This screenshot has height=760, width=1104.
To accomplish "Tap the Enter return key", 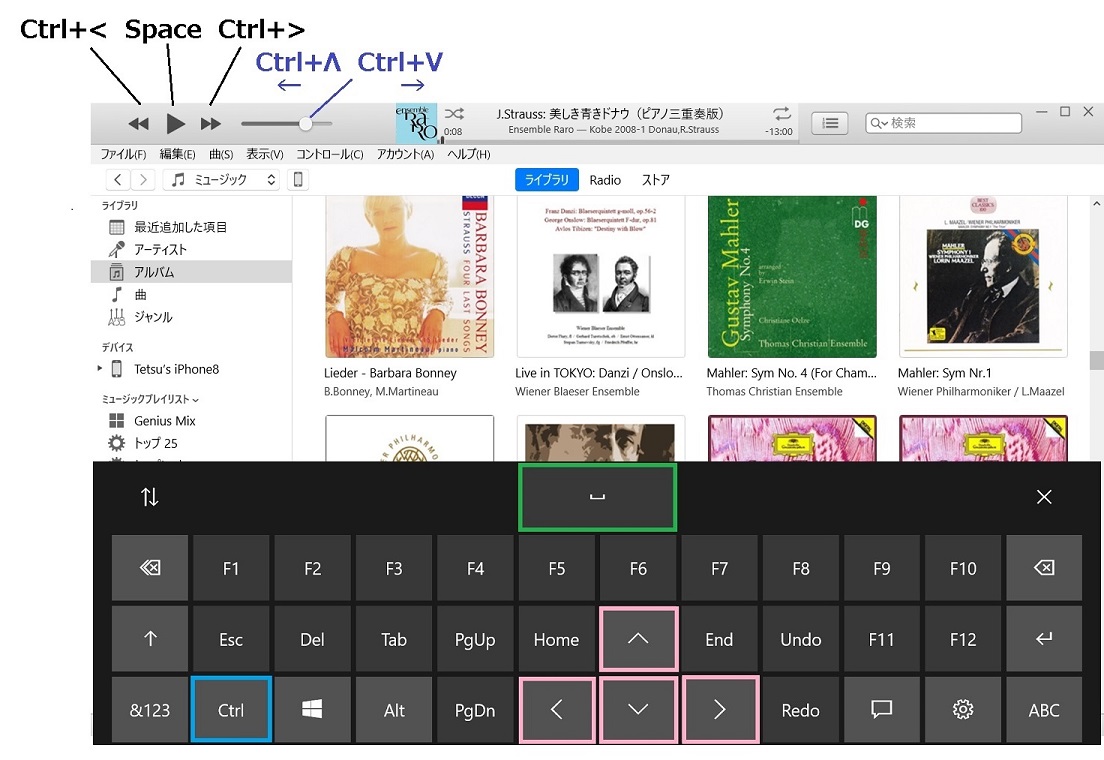I will coord(1044,639).
